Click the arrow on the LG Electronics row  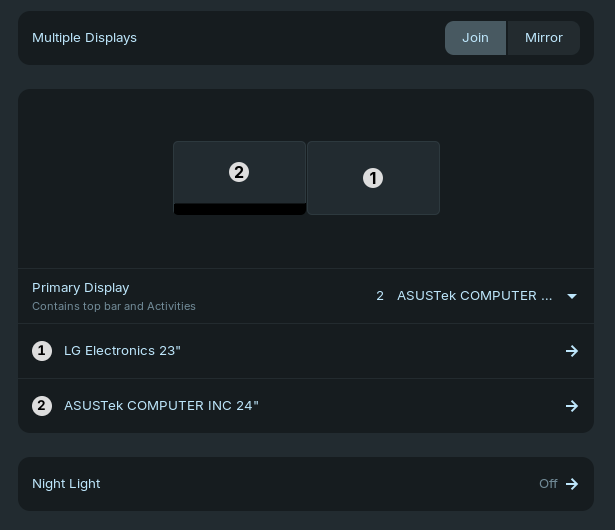pyautogui.click(x=572, y=351)
